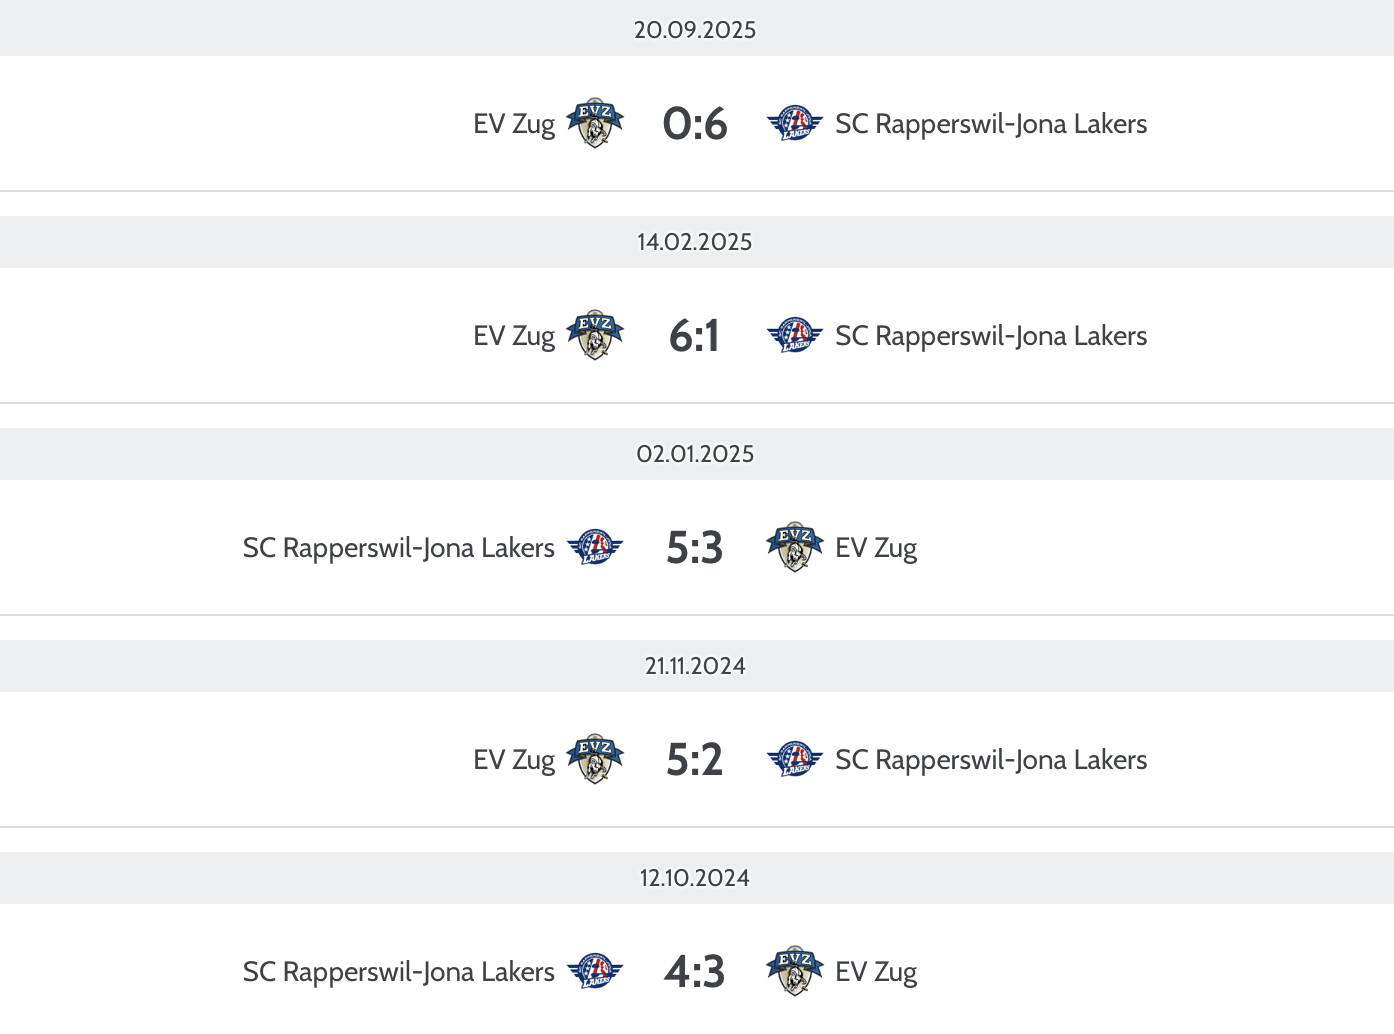Click EV Zug name in 20.09.2025 match

pyautogui.click(x=514, y=124)
